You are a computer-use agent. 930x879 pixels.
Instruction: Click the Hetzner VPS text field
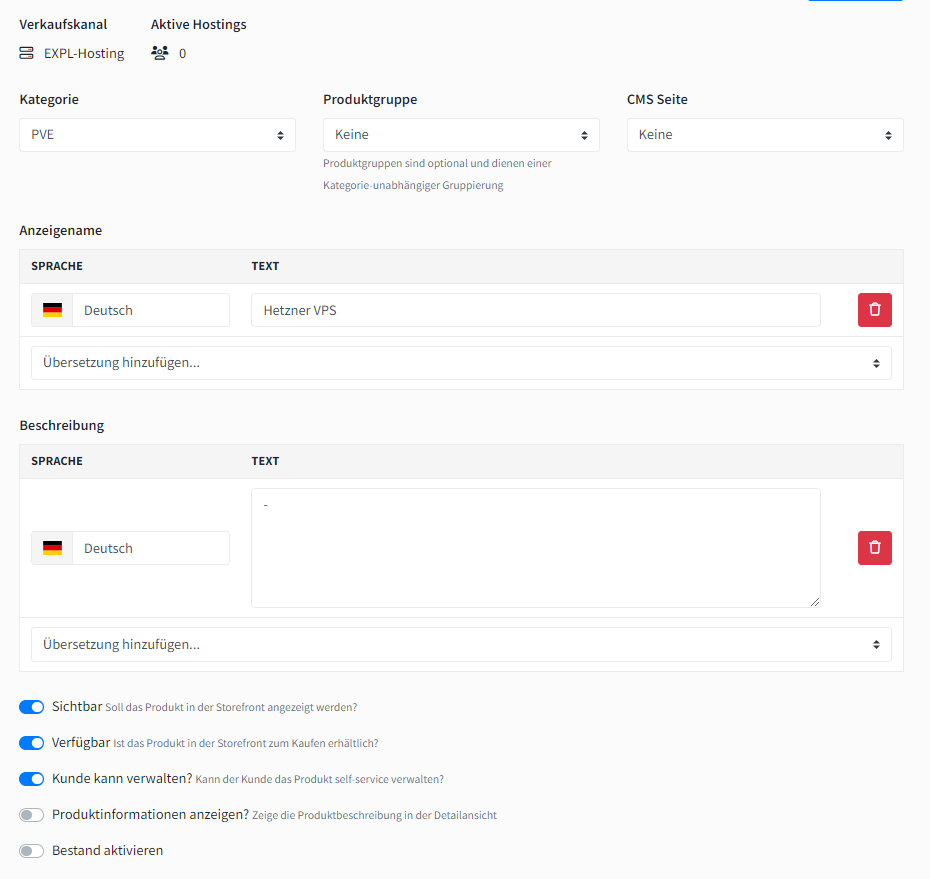535,310
